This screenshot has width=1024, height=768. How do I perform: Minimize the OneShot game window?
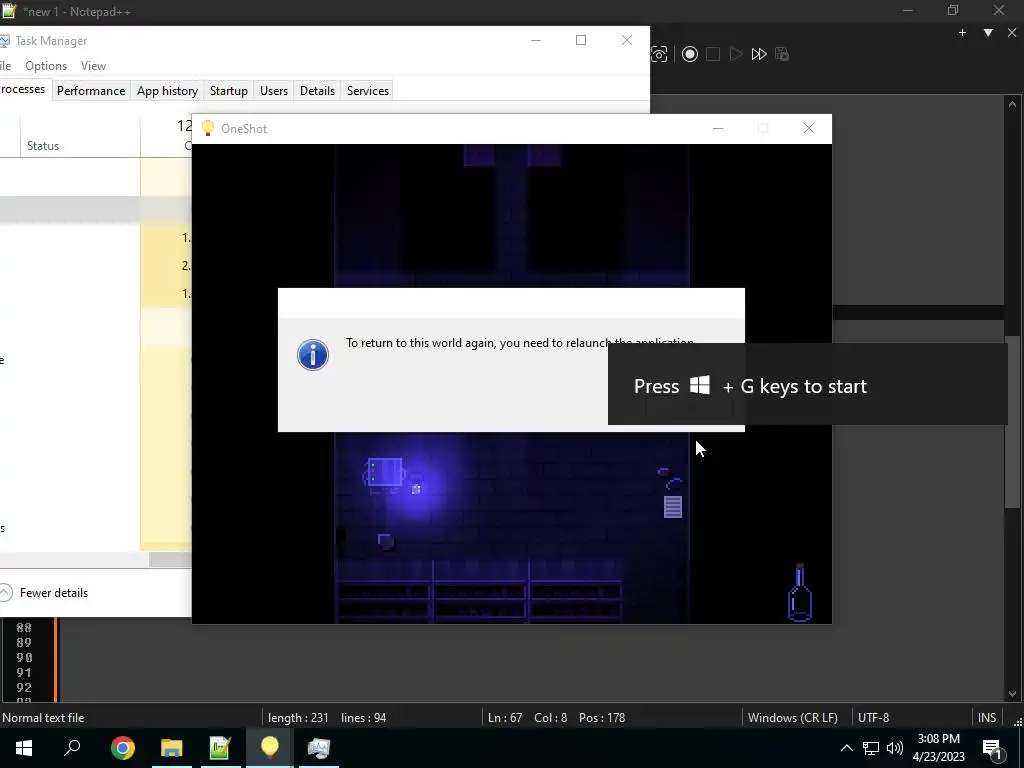click(x=718, y=129)
